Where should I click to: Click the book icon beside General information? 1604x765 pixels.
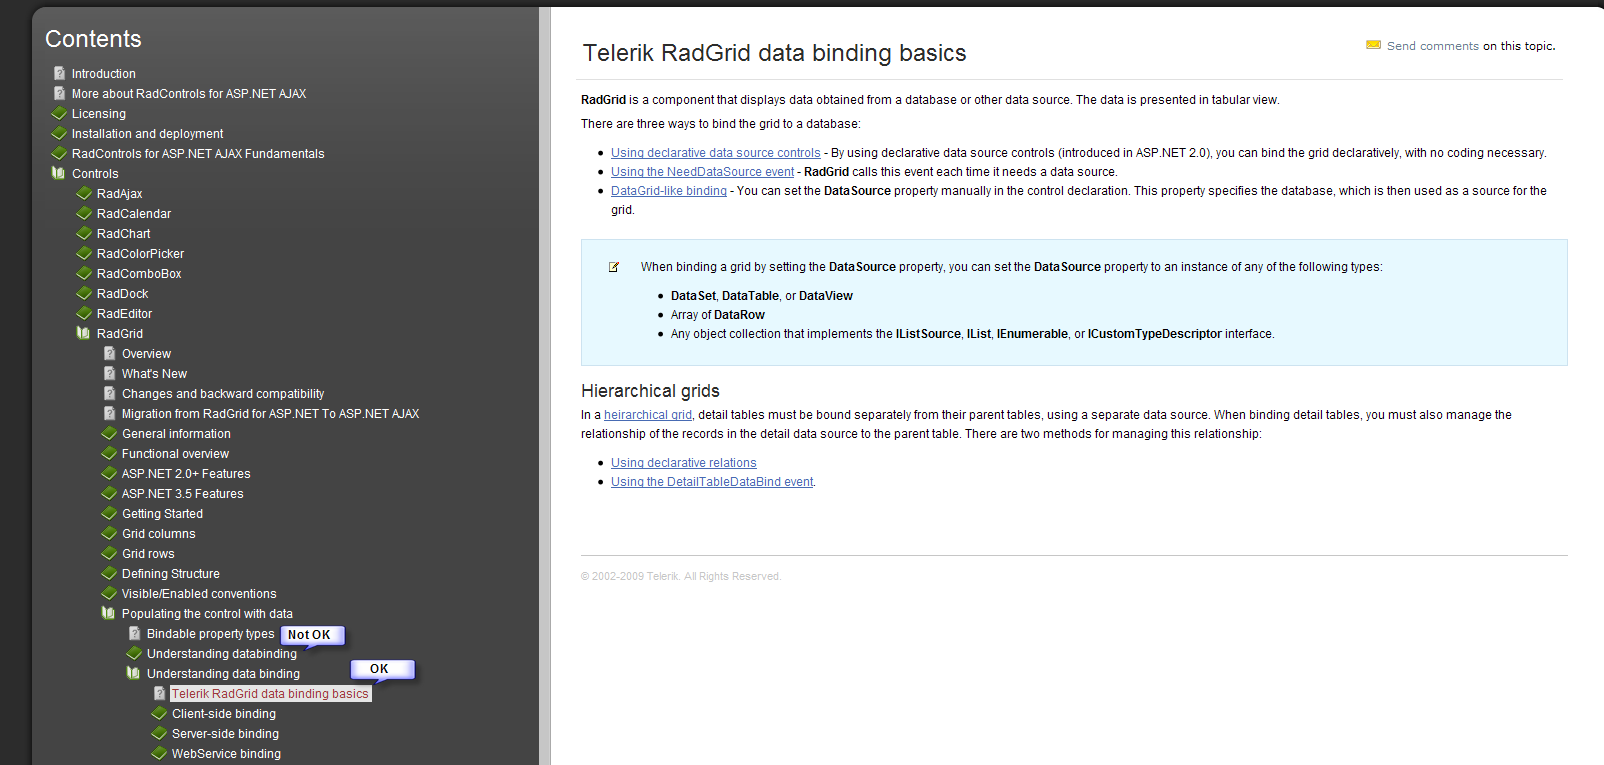pos(109,433)
